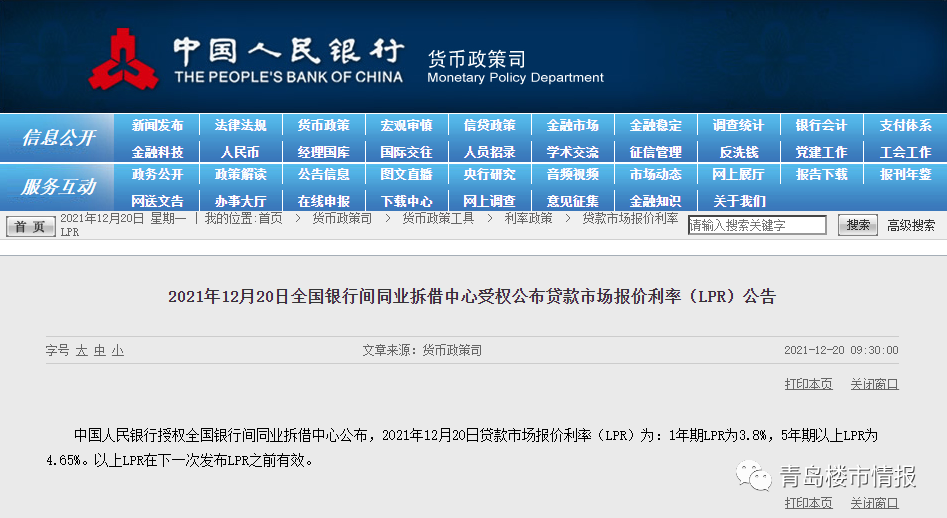Click the 信息公开 section label
The image size is (947, 518).
(58, 138)
